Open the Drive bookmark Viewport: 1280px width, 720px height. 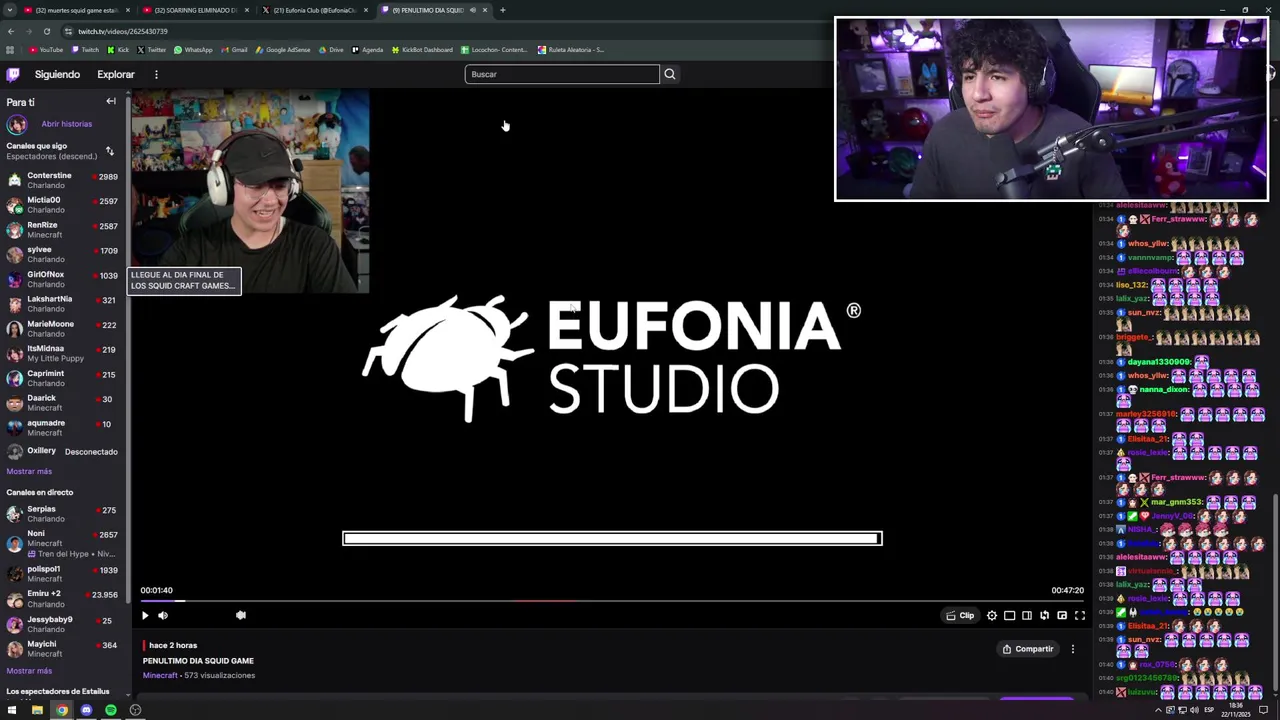pyautogui.click(x=331, y=49)
